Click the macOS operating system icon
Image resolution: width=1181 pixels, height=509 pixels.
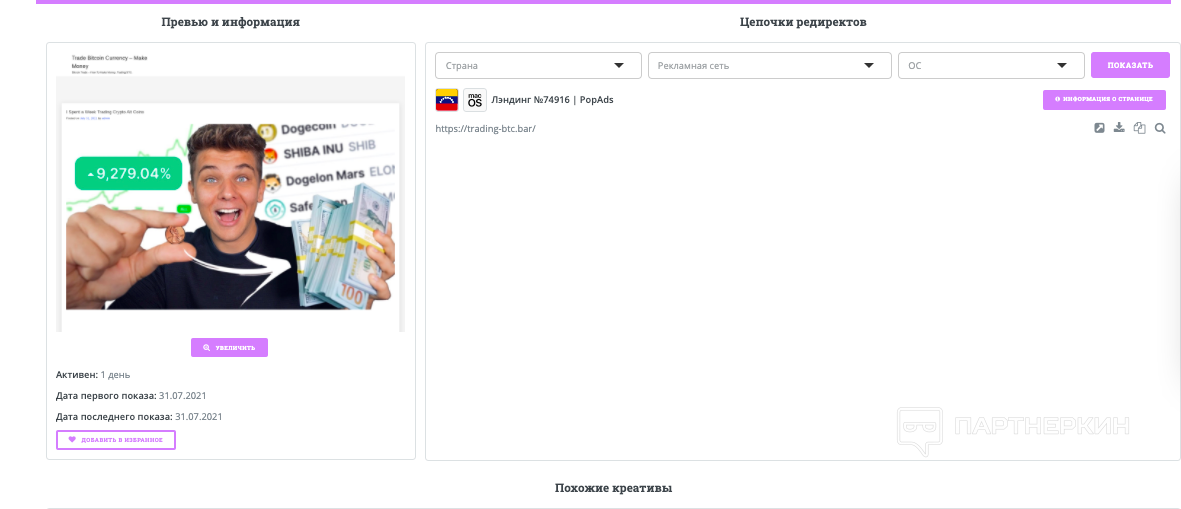(475, 99)
